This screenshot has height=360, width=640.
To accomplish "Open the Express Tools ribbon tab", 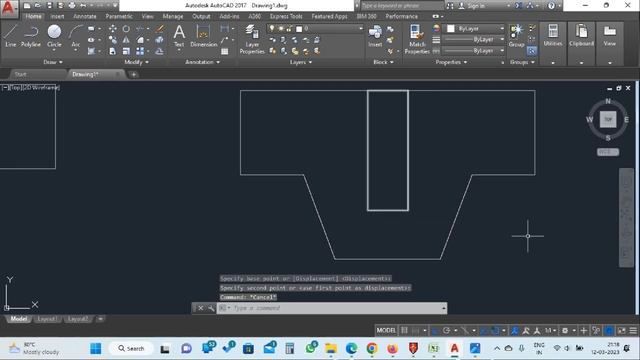I will 286,16.
